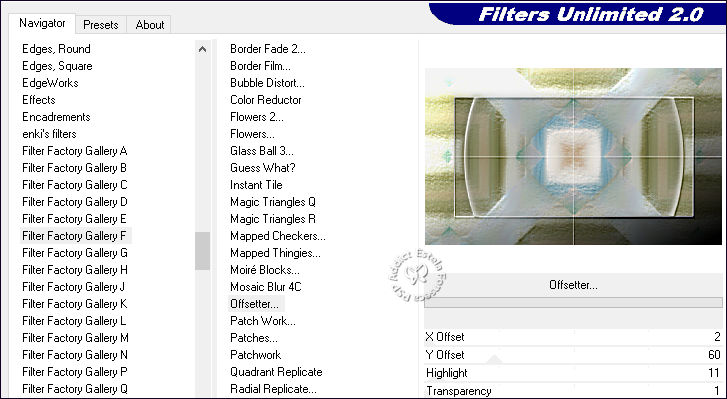The image size is (727, 399).
Task: Click the category list scroll-up arrow
Action: coord(202,49)
